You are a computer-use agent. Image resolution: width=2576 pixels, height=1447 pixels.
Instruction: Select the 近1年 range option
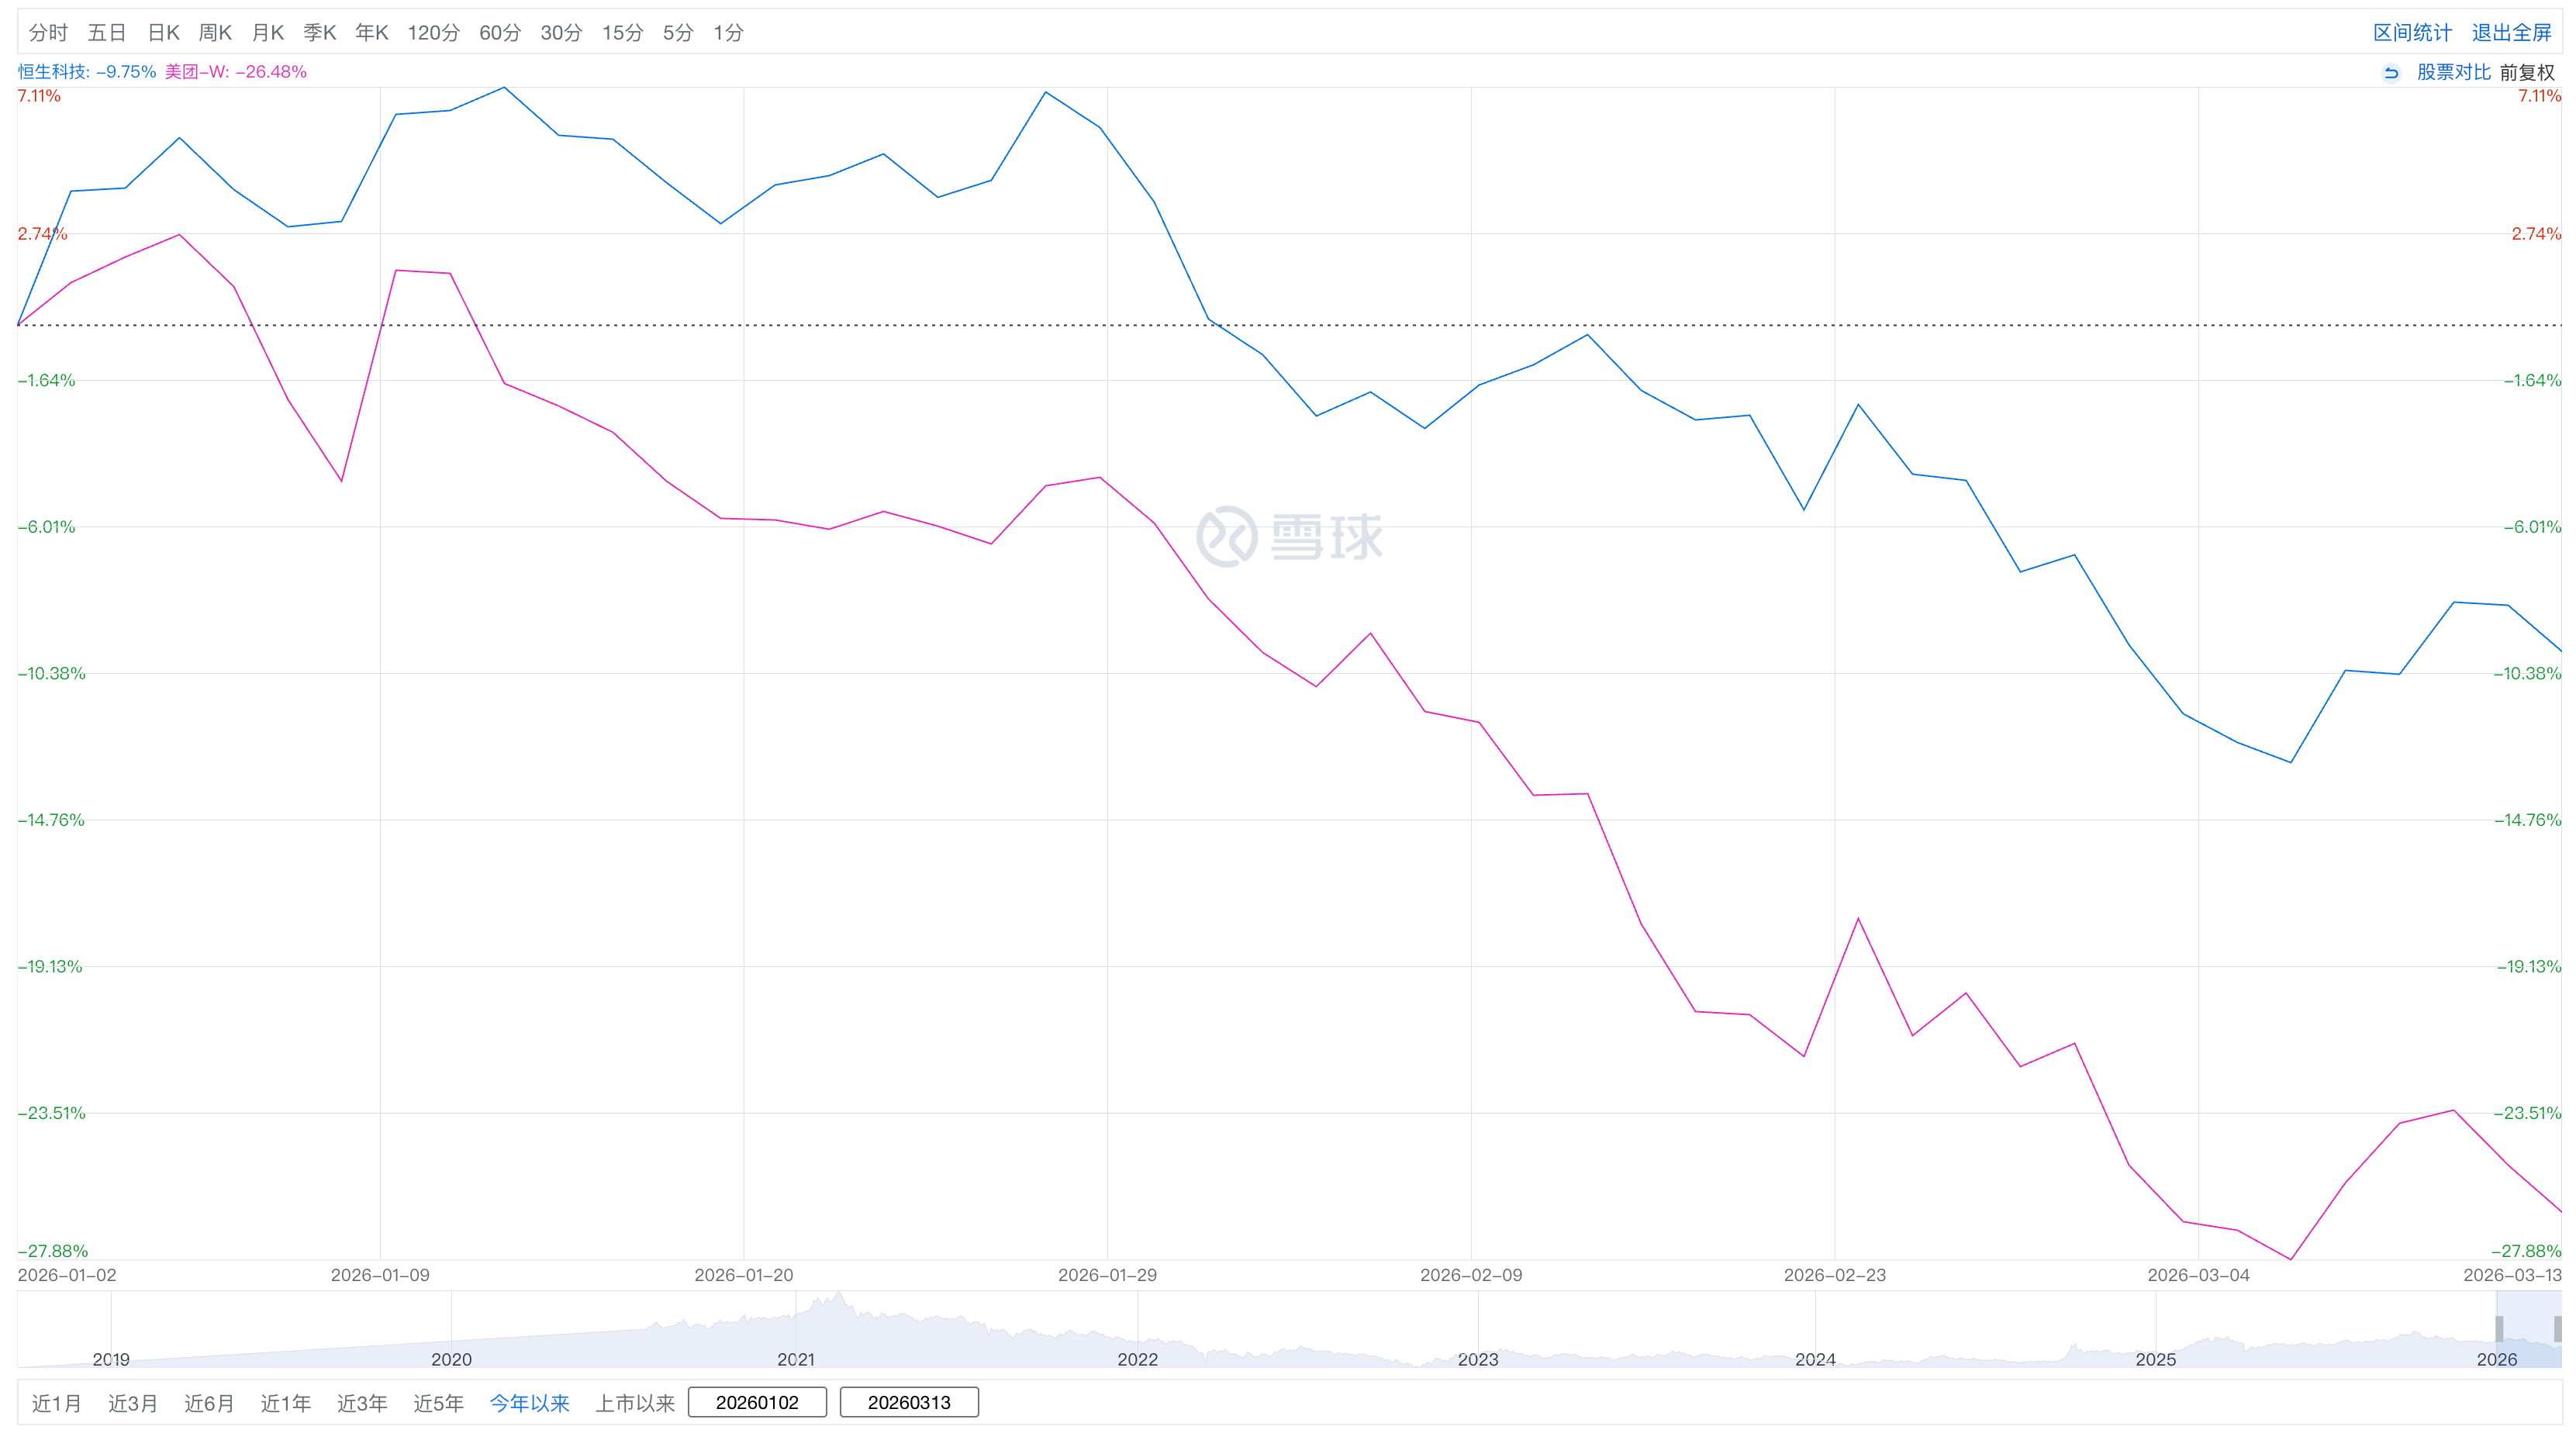pyautogui.click(x=285, y=1403)
